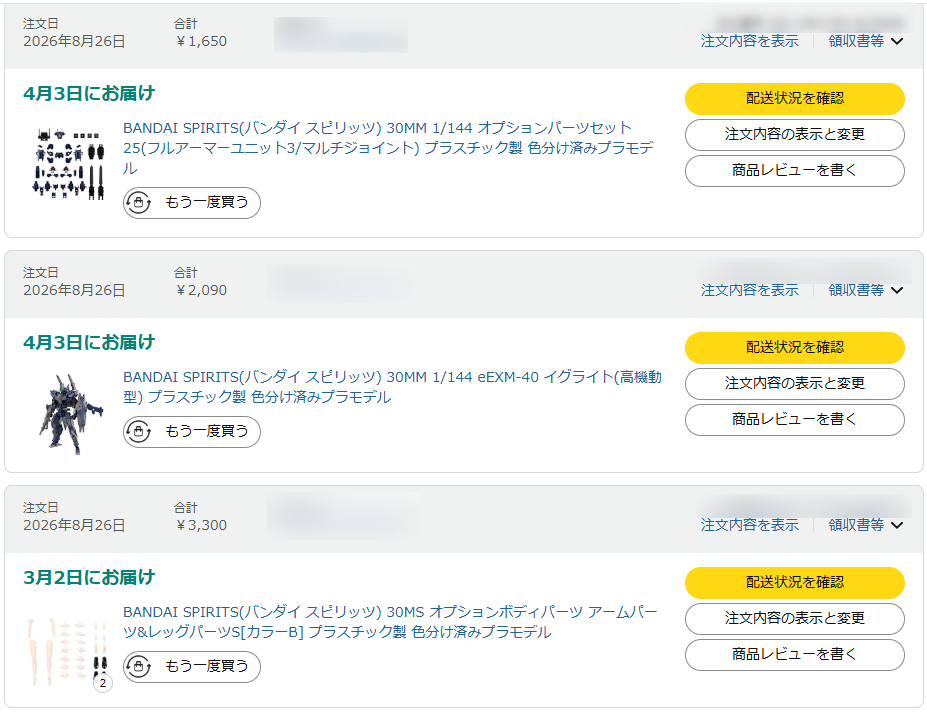Image resolution: width=927 pixels, height=712 pixels.
Task: Expand the 領収書等 dropdown for the ¥2,090 order
Action: point(866,290)
